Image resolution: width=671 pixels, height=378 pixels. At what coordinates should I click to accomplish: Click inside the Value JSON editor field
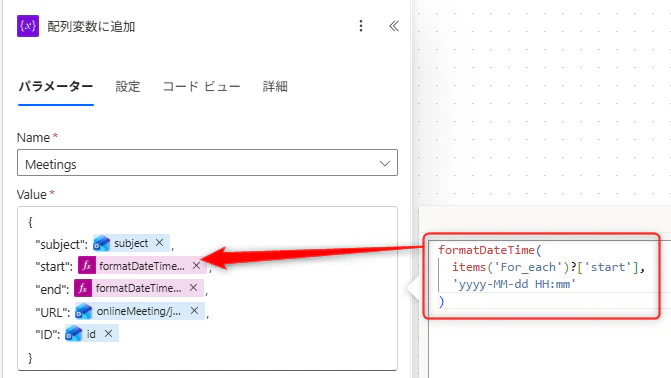click(x=207, y=288)
